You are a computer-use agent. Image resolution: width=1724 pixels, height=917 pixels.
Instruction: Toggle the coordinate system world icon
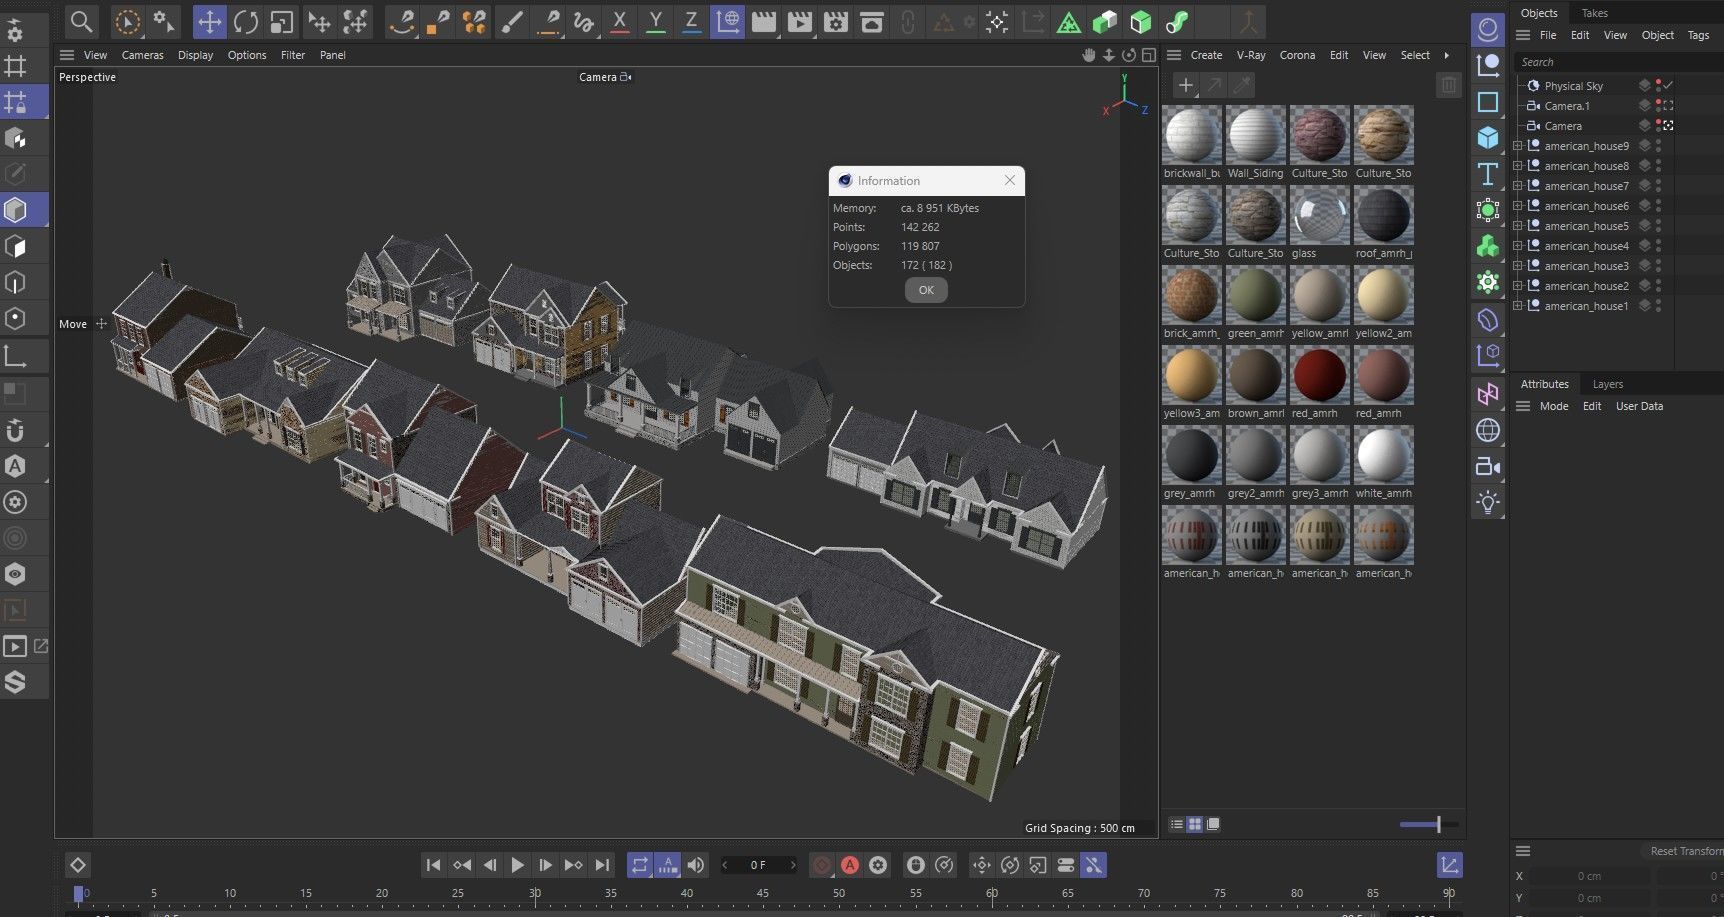point(727,22)
